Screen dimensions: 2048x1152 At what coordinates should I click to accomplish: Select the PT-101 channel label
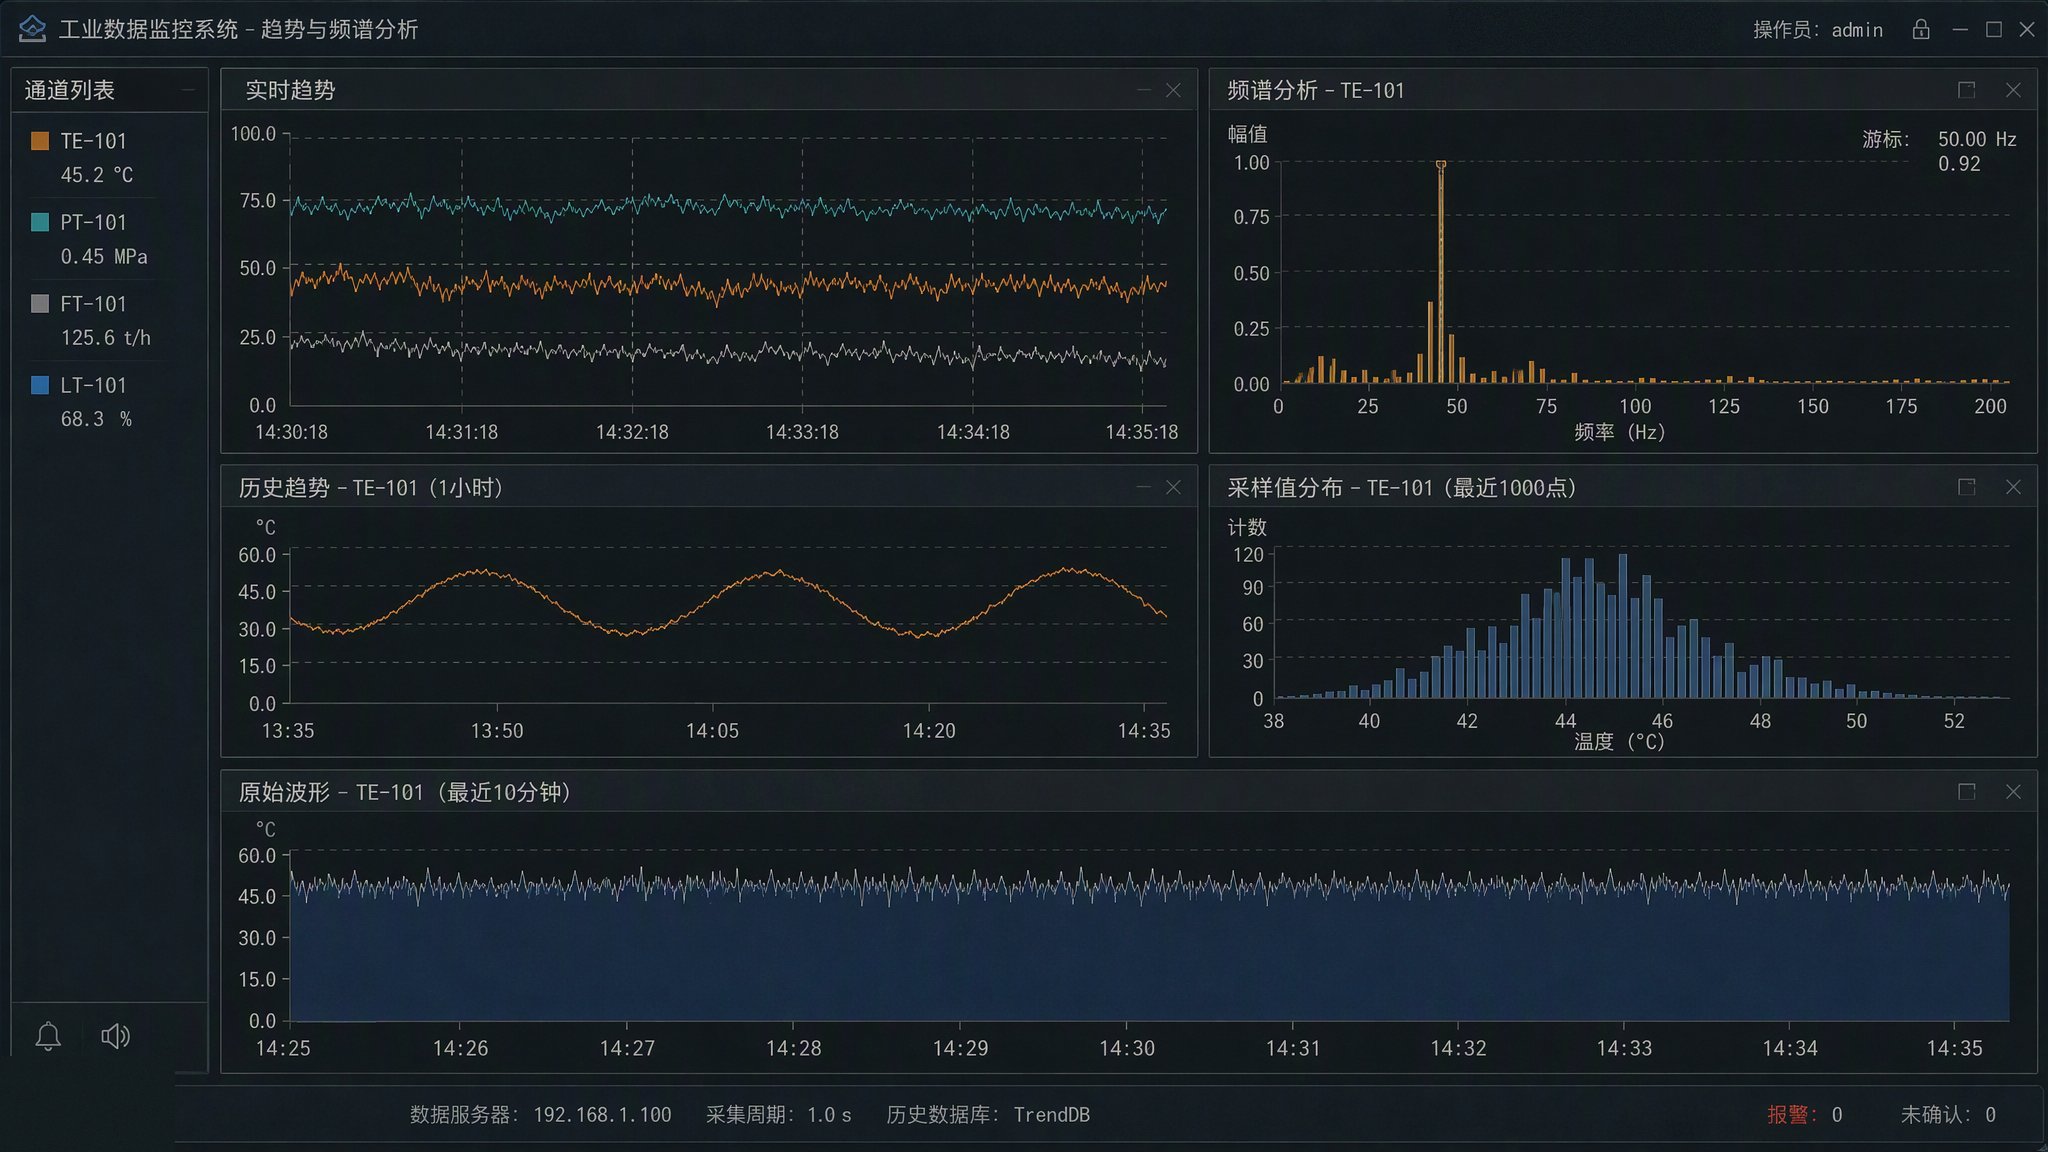click(x=93, y=222)
